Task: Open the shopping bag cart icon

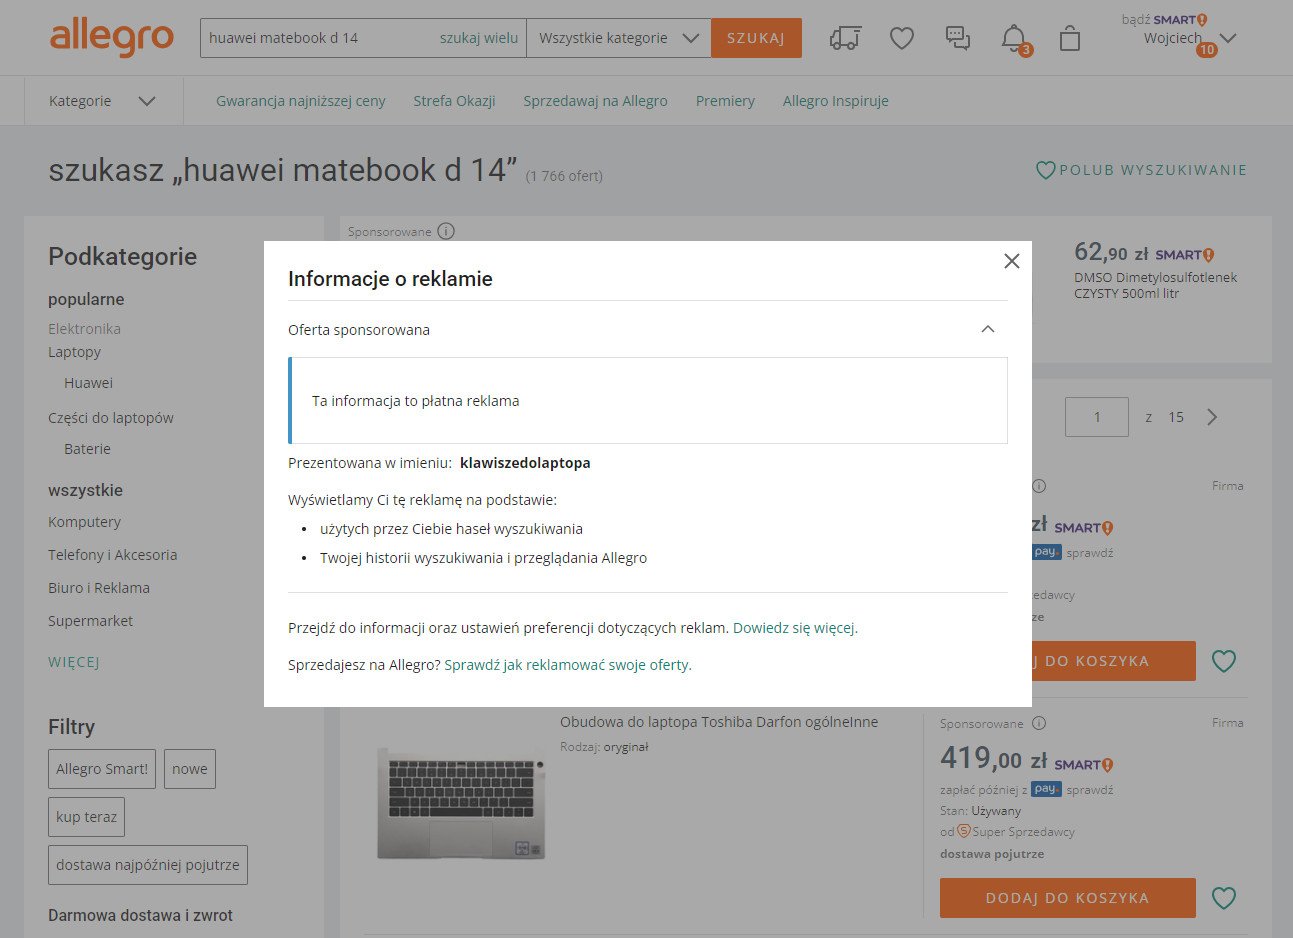Action: (x=1070, y=38)
